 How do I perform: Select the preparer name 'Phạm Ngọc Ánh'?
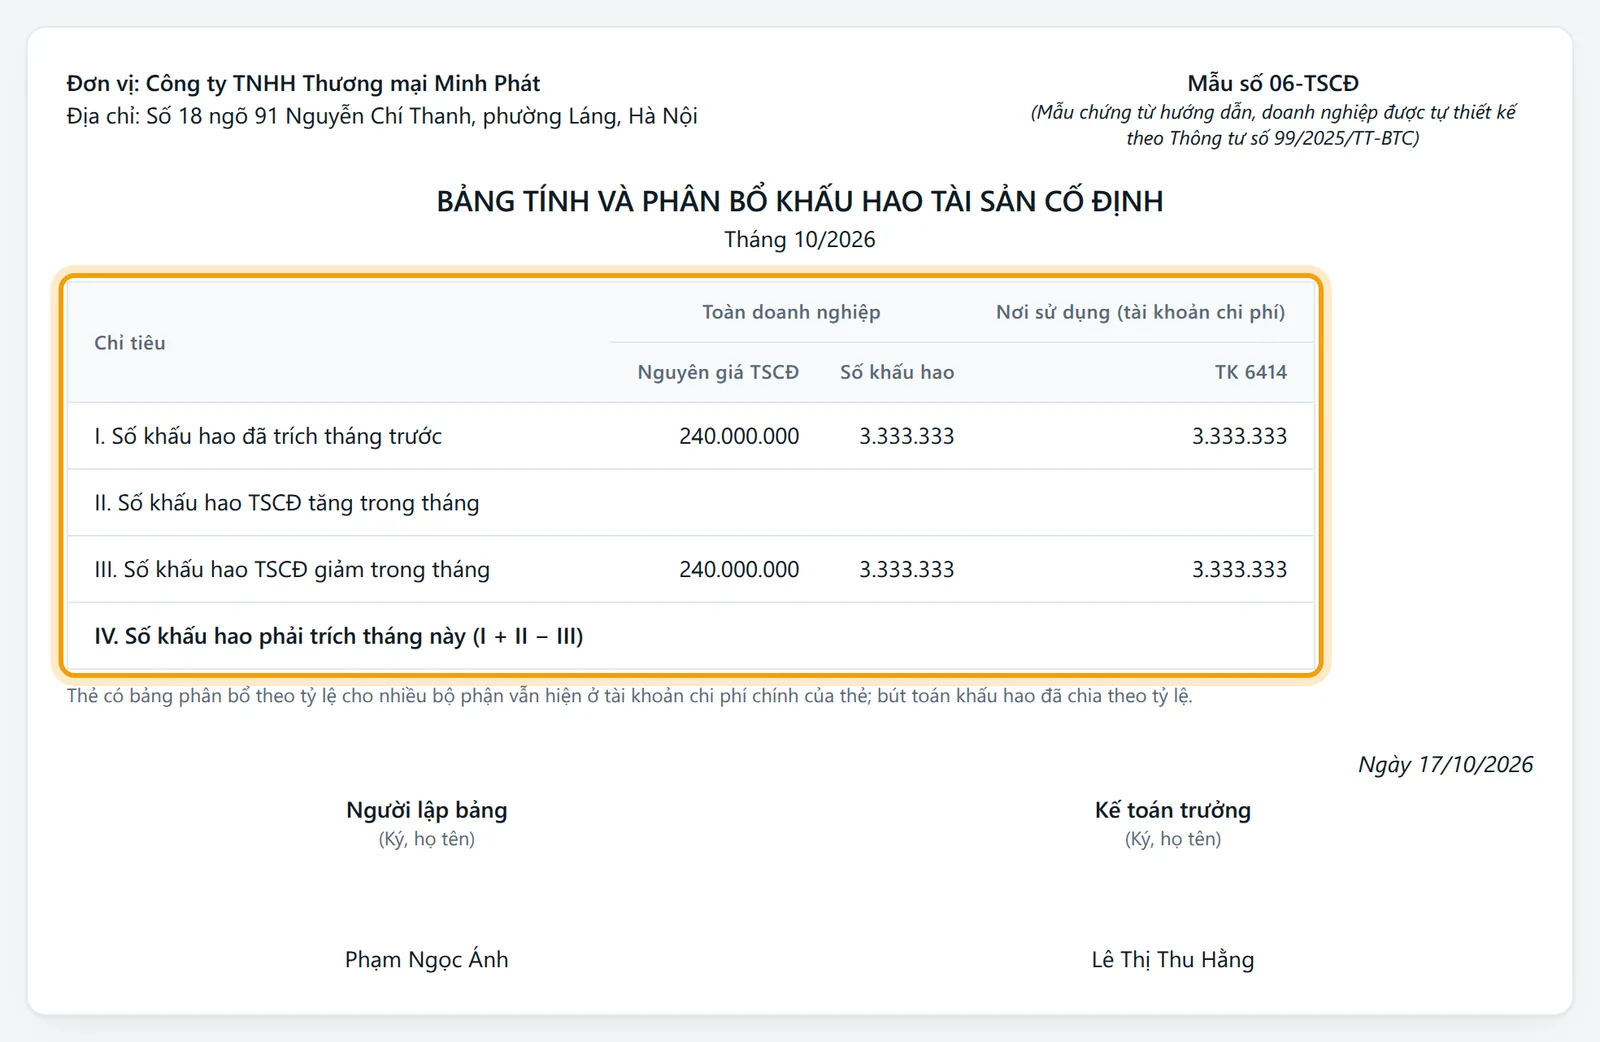click(427, 960)
